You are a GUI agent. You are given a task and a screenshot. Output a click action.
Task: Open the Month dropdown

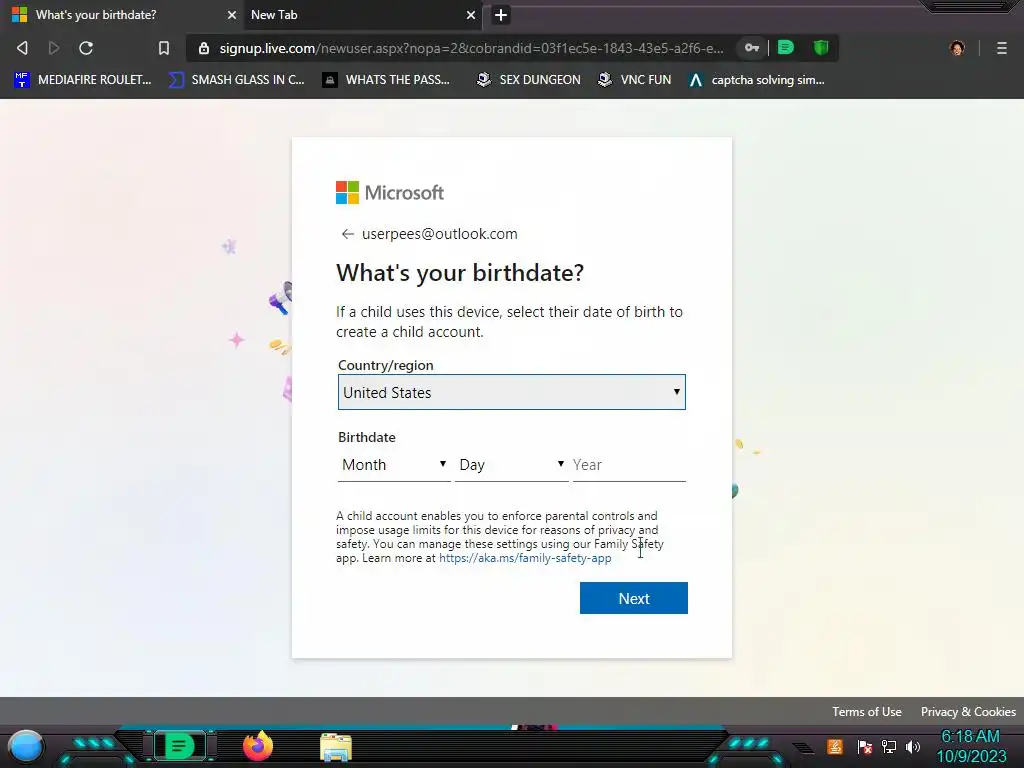click(394, 465)
